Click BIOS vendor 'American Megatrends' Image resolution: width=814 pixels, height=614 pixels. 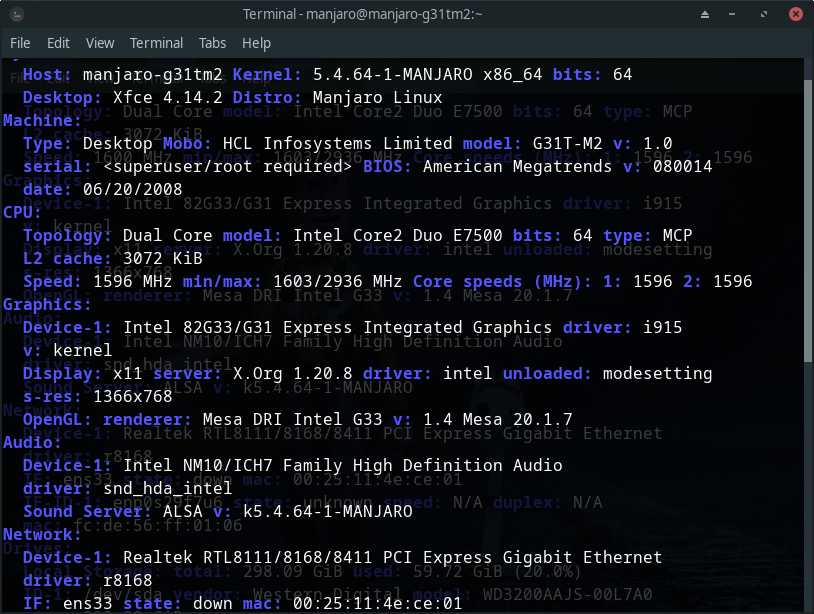[517, 167]
